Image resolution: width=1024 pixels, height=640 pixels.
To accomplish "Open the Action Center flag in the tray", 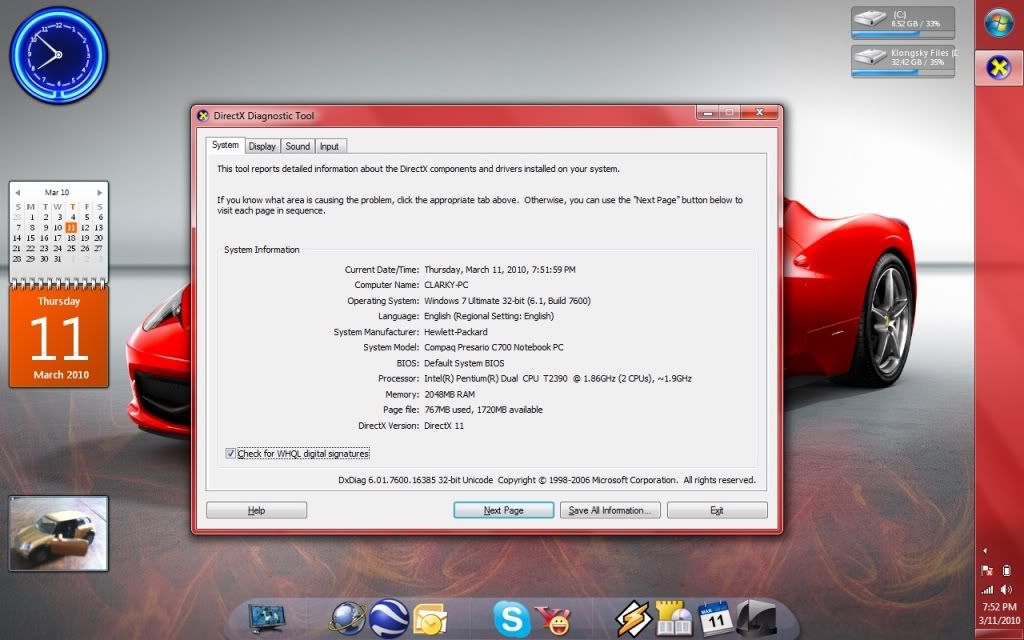I will 987,570.
